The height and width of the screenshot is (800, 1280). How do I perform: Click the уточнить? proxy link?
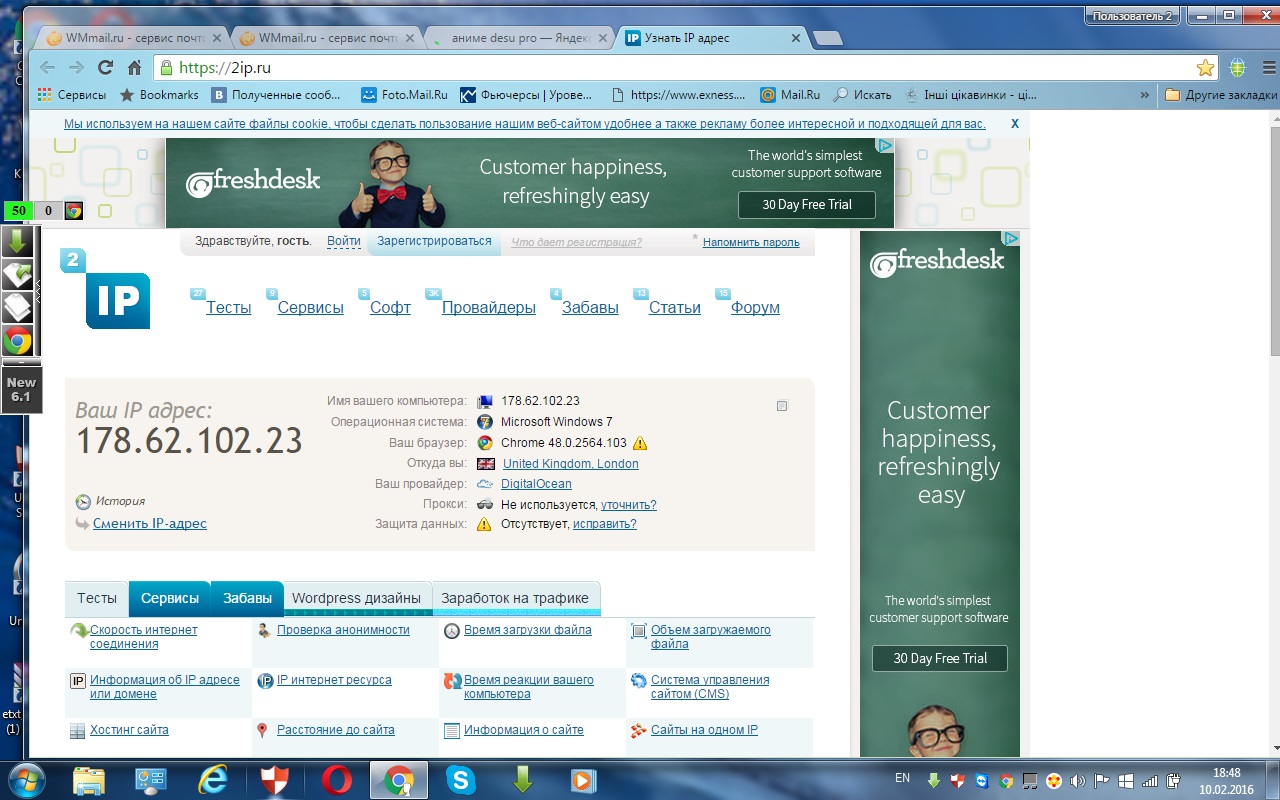click(x=628, y=505)
